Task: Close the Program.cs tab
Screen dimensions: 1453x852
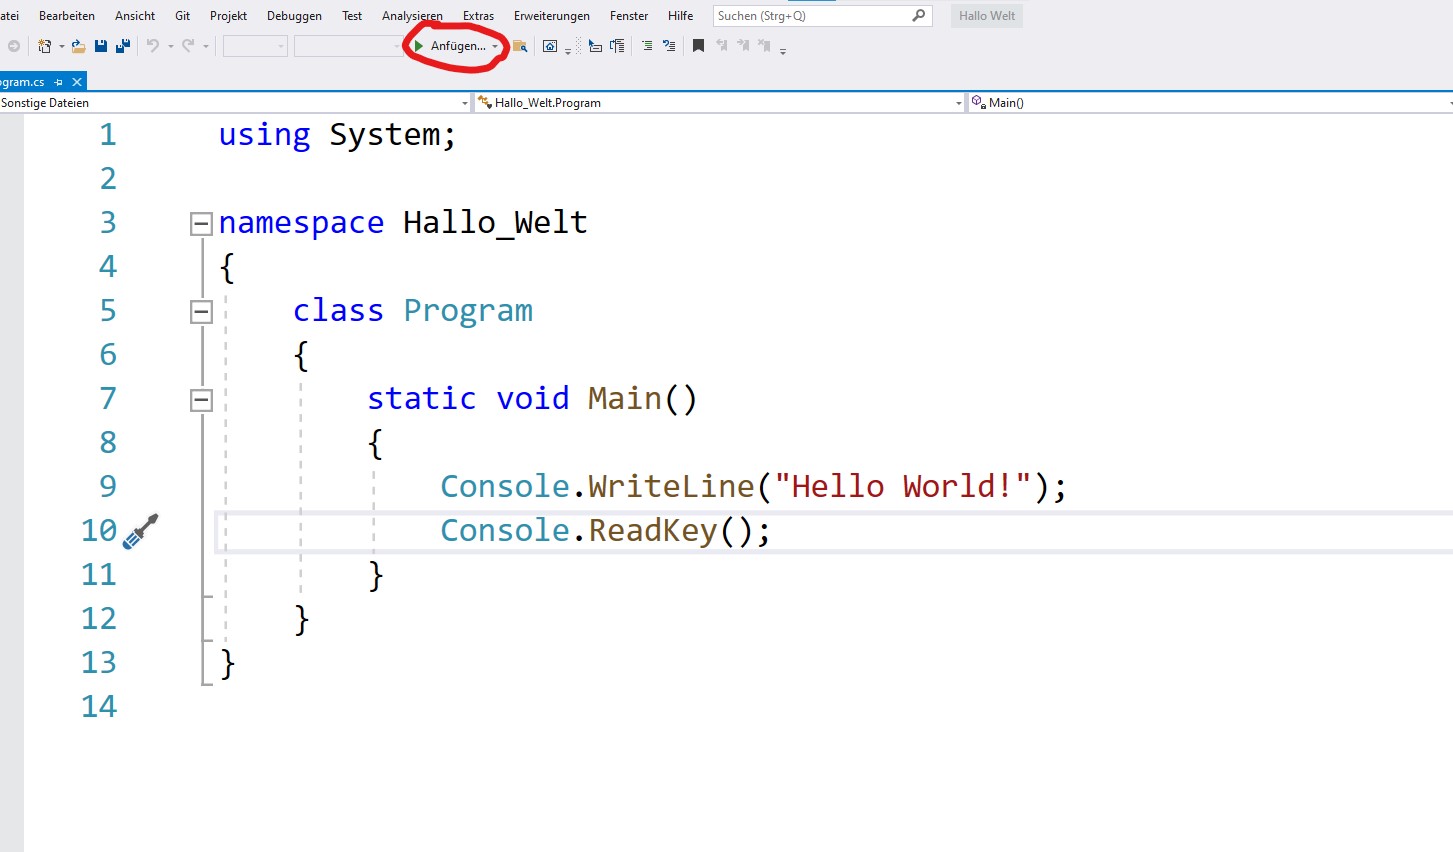Action: coord(77,82)
